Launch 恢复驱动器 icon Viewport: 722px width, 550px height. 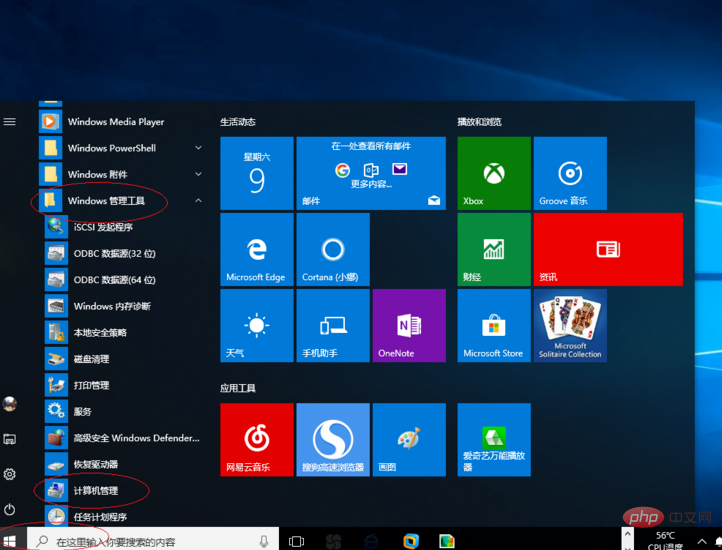tap(56, 464)
